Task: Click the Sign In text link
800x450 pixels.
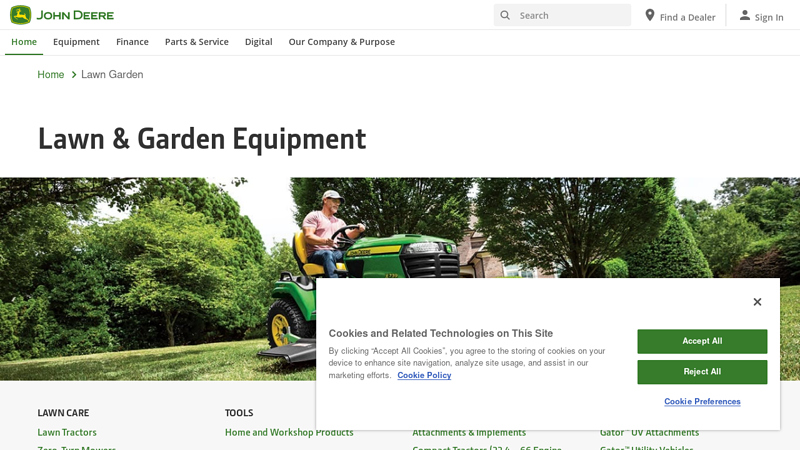Action: (x=769, y=17)
